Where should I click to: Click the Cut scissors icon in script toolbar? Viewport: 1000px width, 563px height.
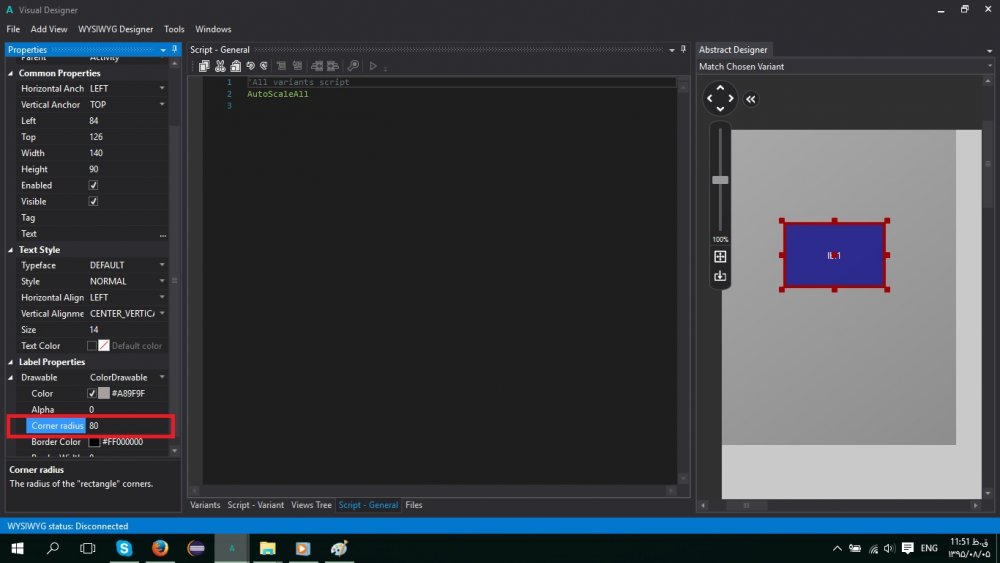coord(221,66)
